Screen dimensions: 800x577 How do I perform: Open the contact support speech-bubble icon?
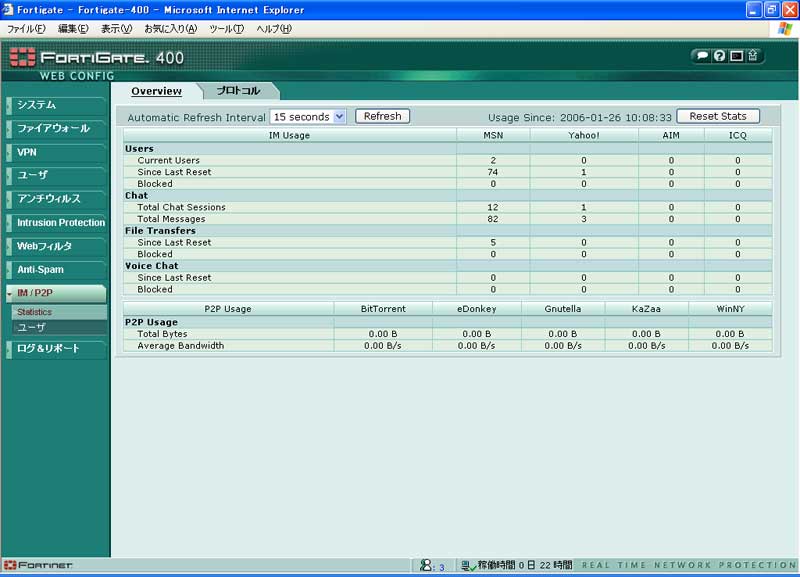click(703, 56)
